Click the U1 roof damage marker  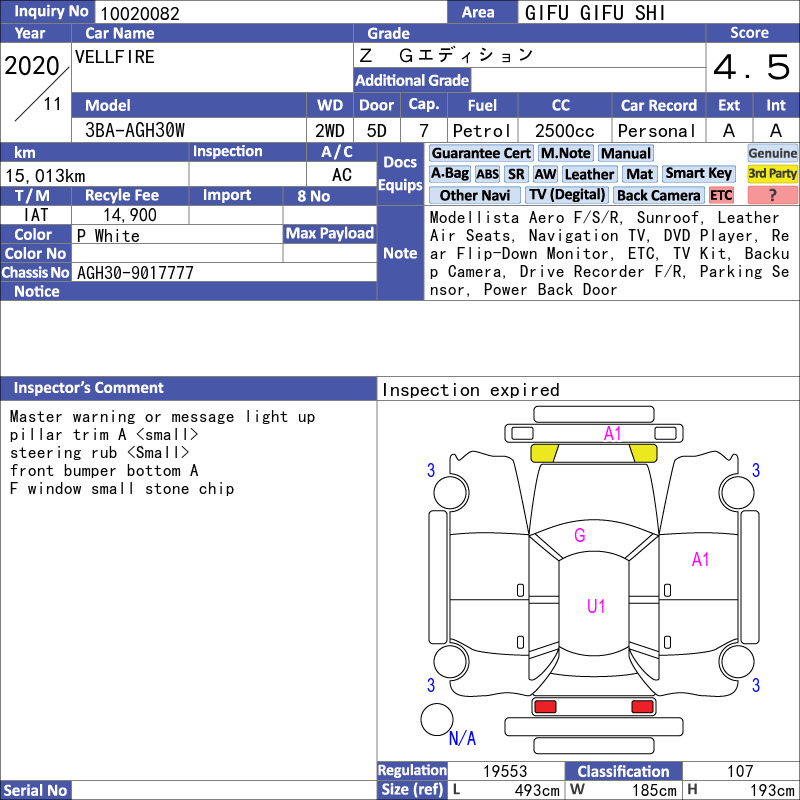tap(596, 606)
